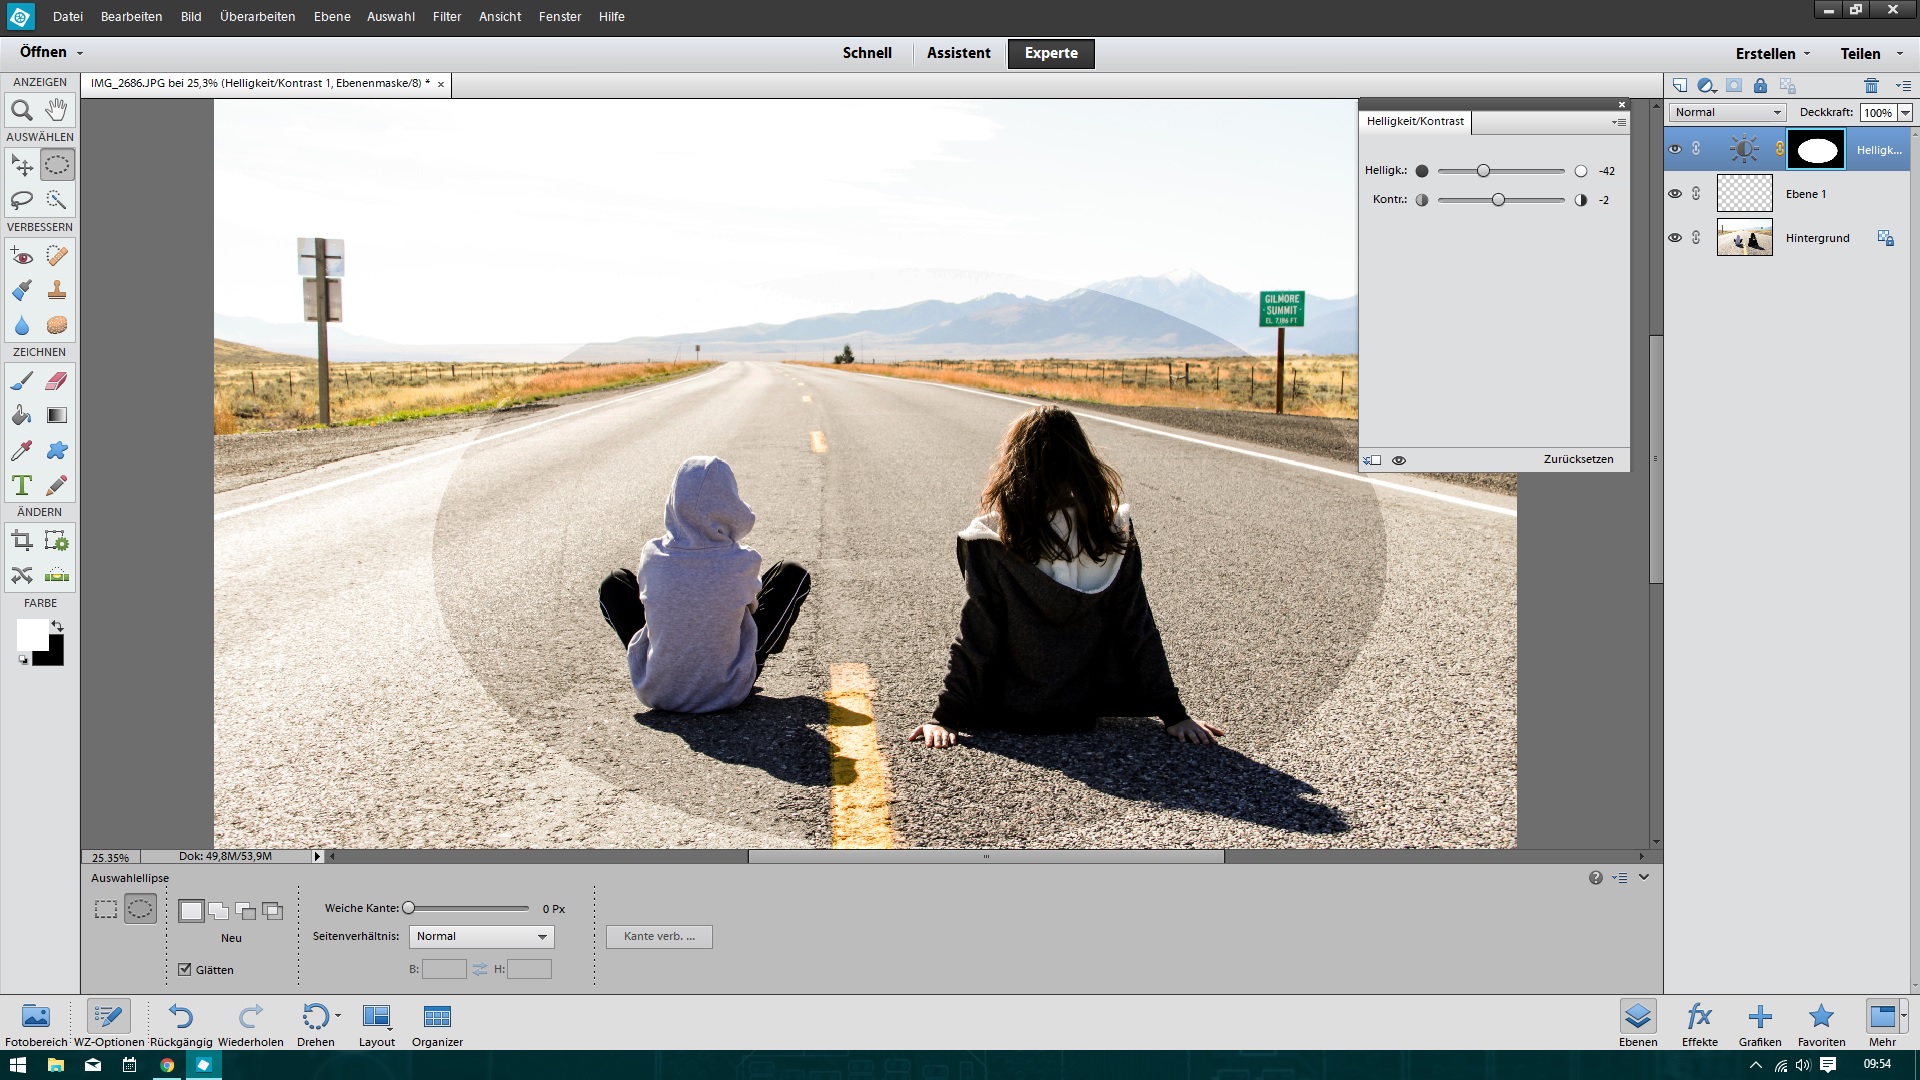The width and height of the screenshot is (1920, 1080).
Task: Hide the Hintergrund layer
Action: (x=1675, y=238)
